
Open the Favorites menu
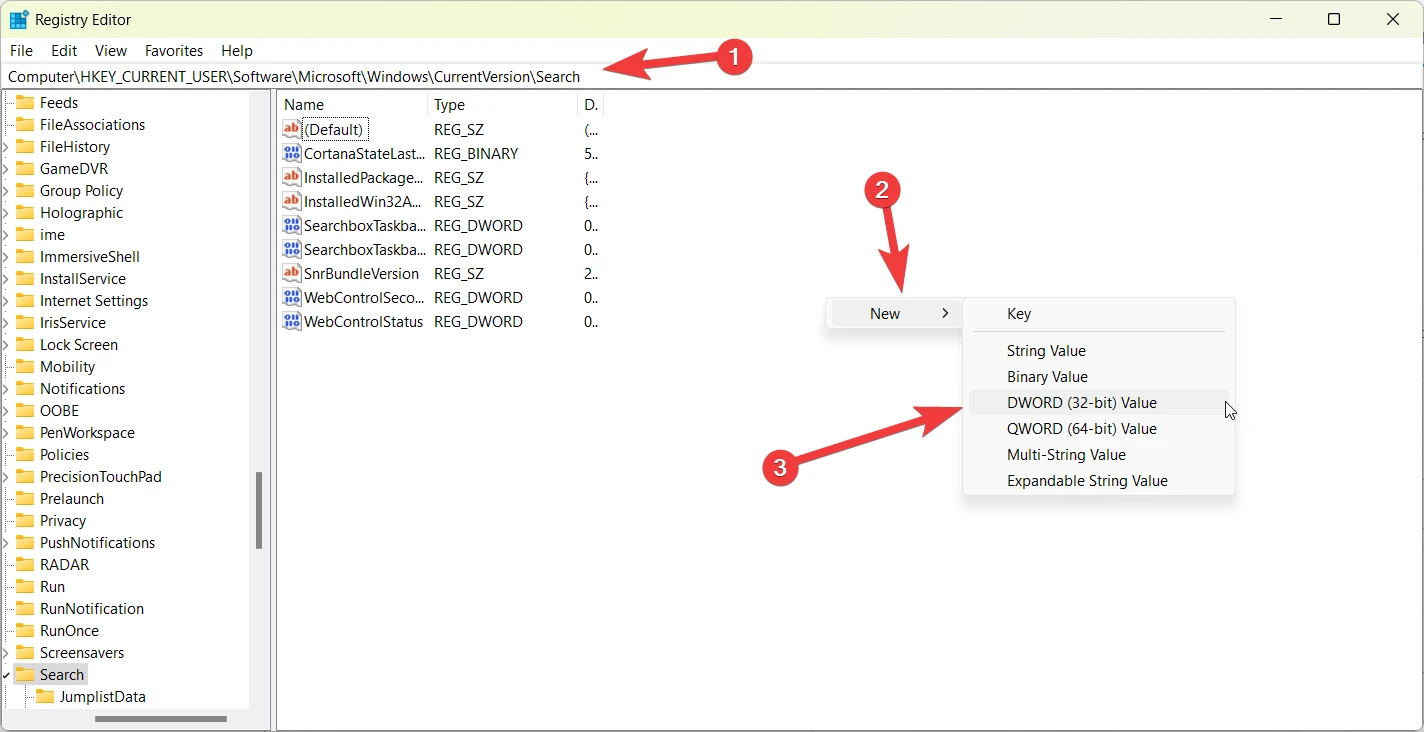pyautogui.click(x=174, y=50)
